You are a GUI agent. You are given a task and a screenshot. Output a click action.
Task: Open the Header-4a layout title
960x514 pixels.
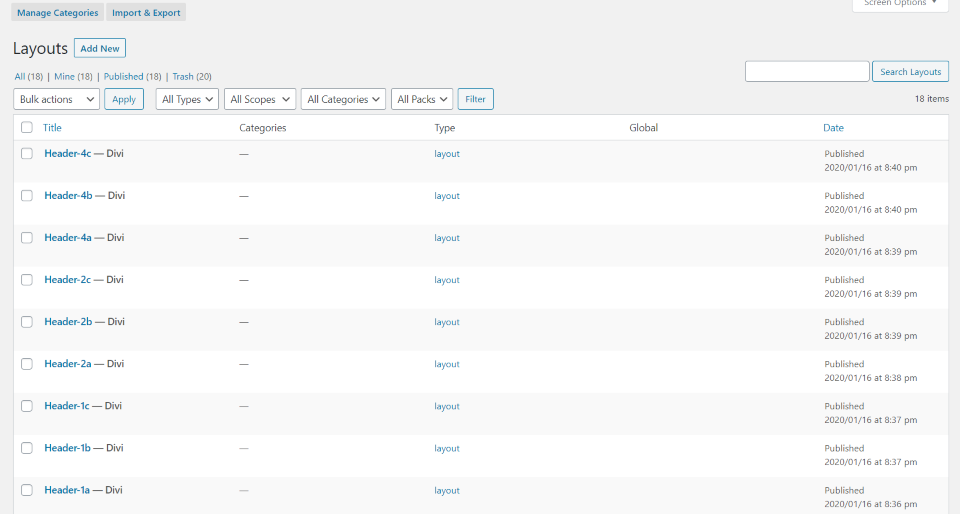tap(68, 237)
